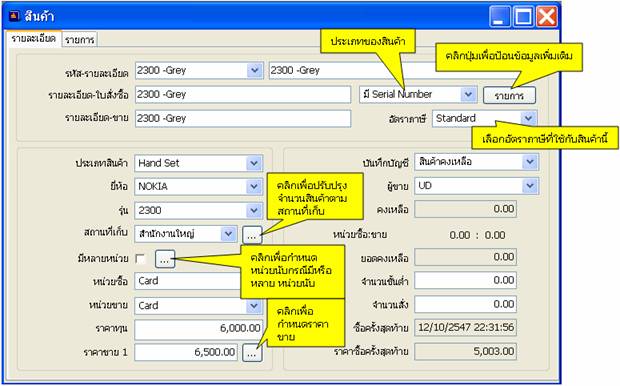This screenshot has height=386, width=620.
Task: Open the ผู้ขาย UD dropdown
Action: tap(530, 185)
